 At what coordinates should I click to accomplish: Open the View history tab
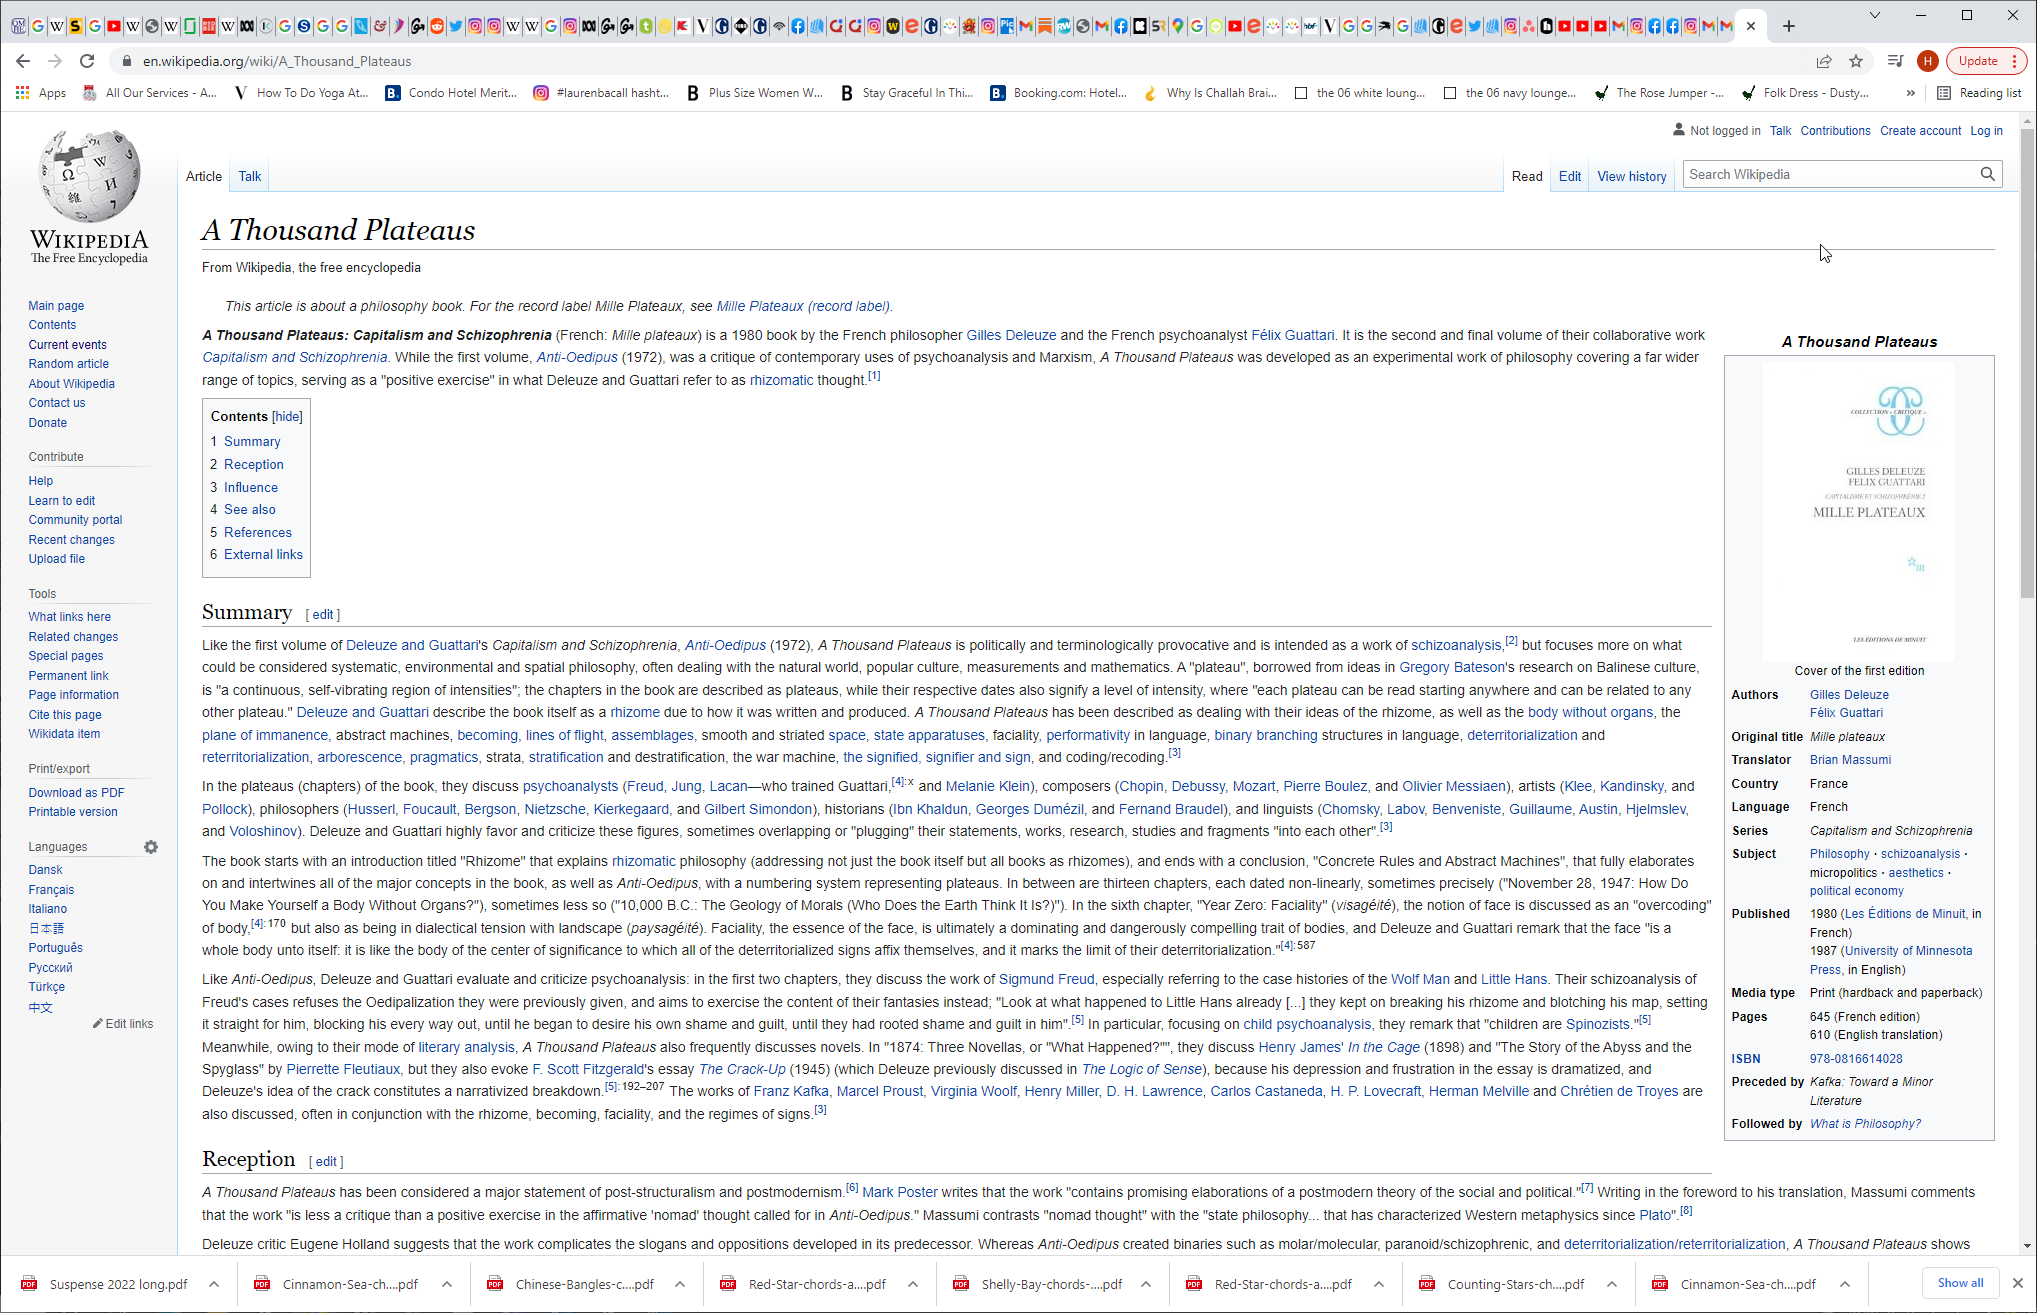(x=1632, y=176)
